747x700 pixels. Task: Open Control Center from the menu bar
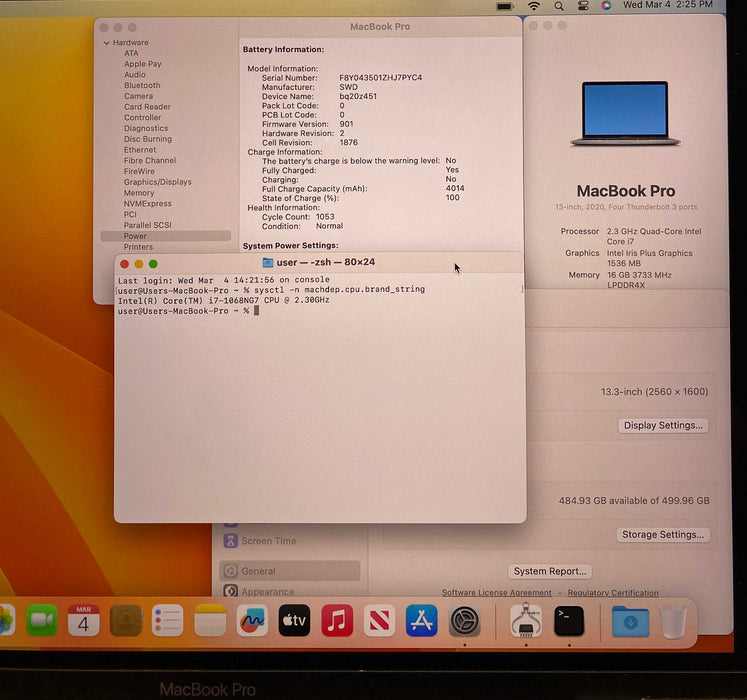583,6
